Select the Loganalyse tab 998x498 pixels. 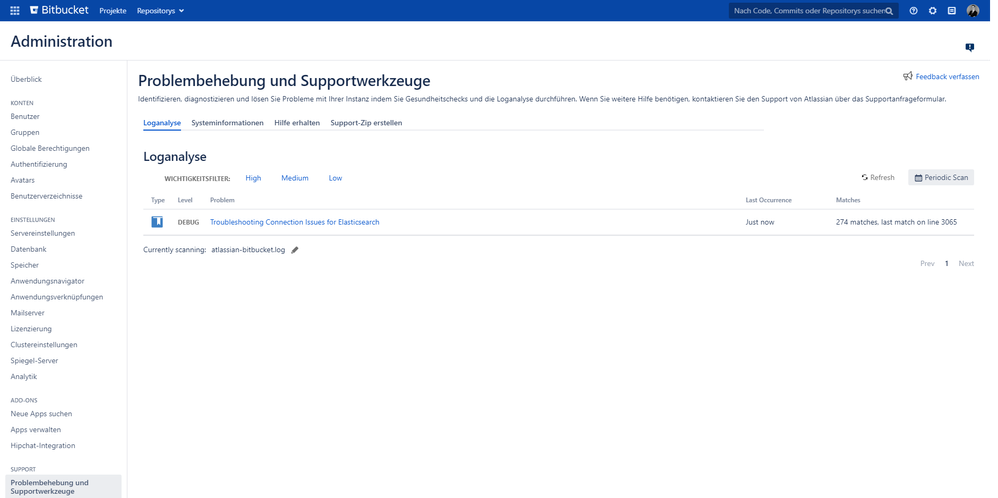click(x=162, y=123)
